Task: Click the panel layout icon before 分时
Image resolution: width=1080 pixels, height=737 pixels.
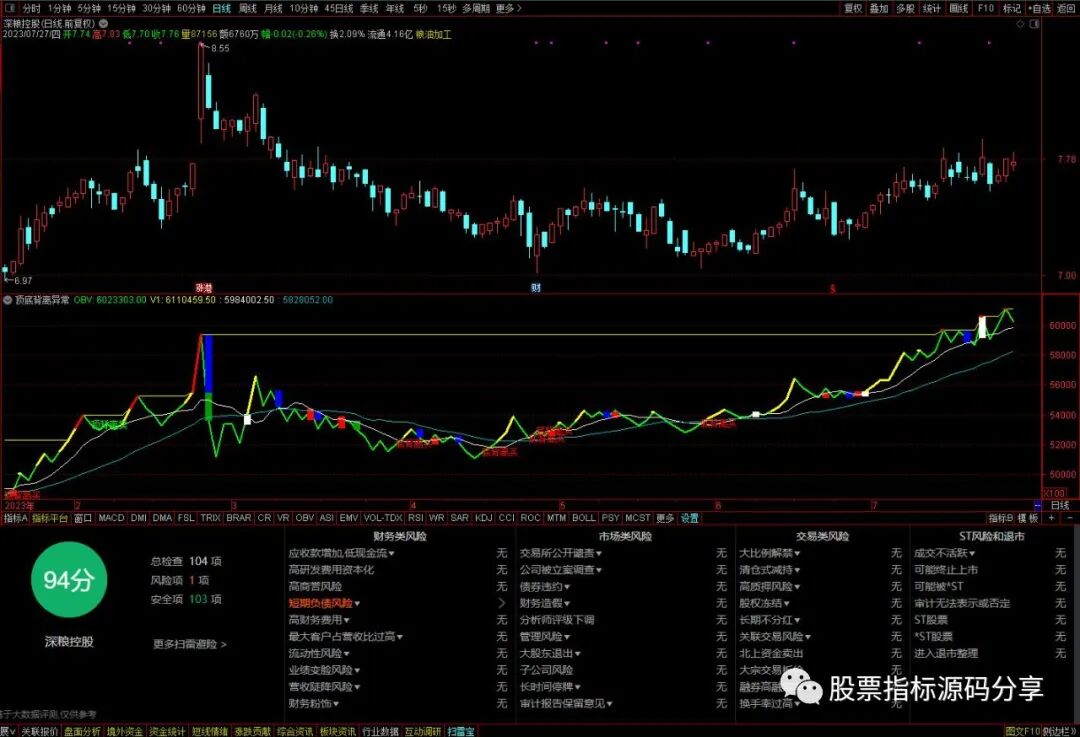Action: tap(9, 8)
